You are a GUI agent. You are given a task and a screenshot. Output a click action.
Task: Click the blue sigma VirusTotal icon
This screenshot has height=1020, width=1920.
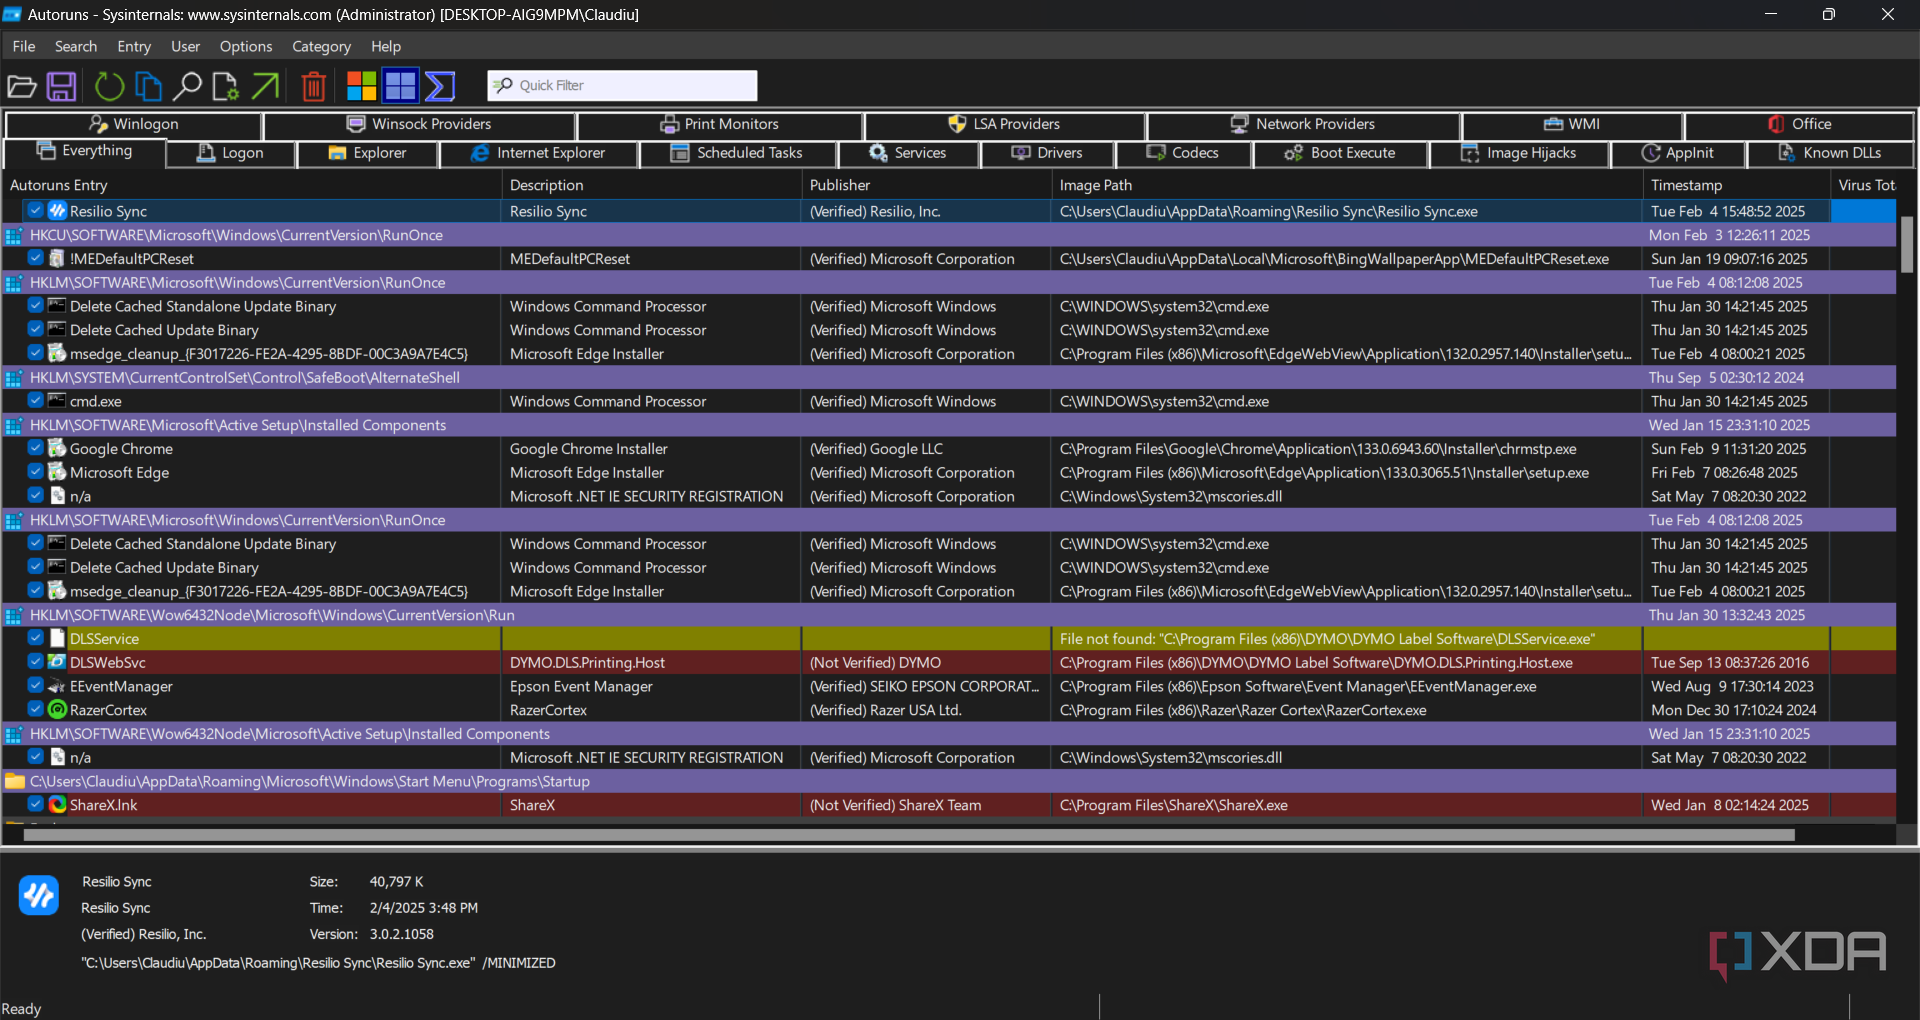[x=440, y=87]
